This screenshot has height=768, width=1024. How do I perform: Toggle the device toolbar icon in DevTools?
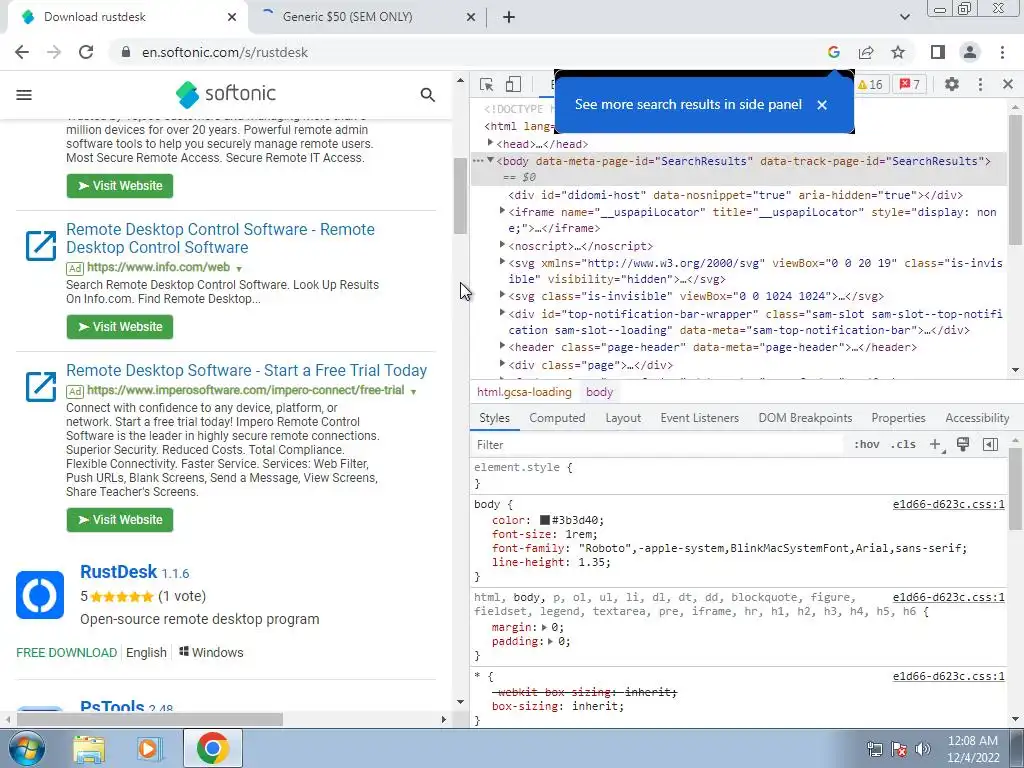[513, 84]
